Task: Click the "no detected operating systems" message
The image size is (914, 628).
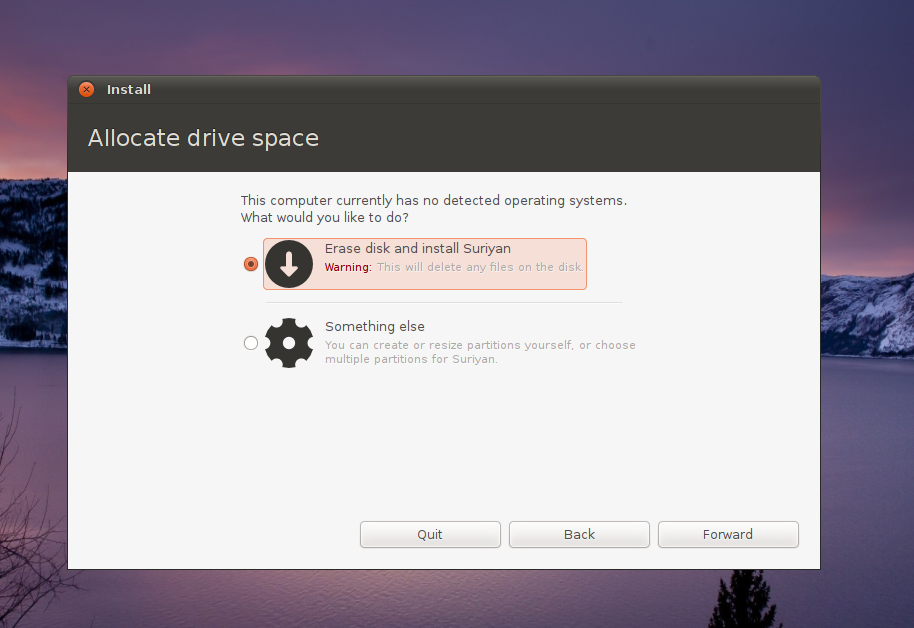Action: point(434,209)
